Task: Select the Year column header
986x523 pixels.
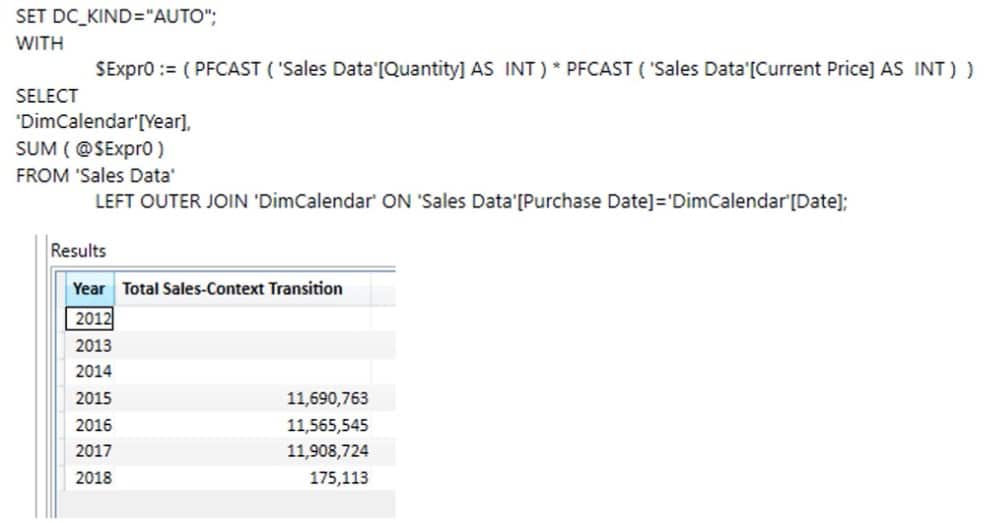Action: pos(89,289)
